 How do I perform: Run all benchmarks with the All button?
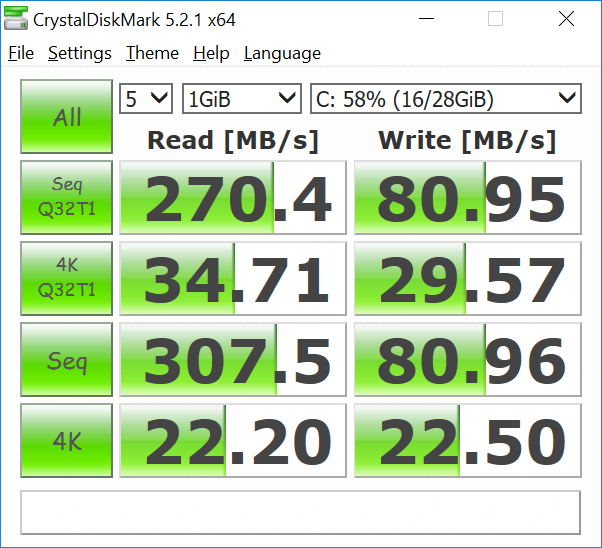click(x=66, y=116)
